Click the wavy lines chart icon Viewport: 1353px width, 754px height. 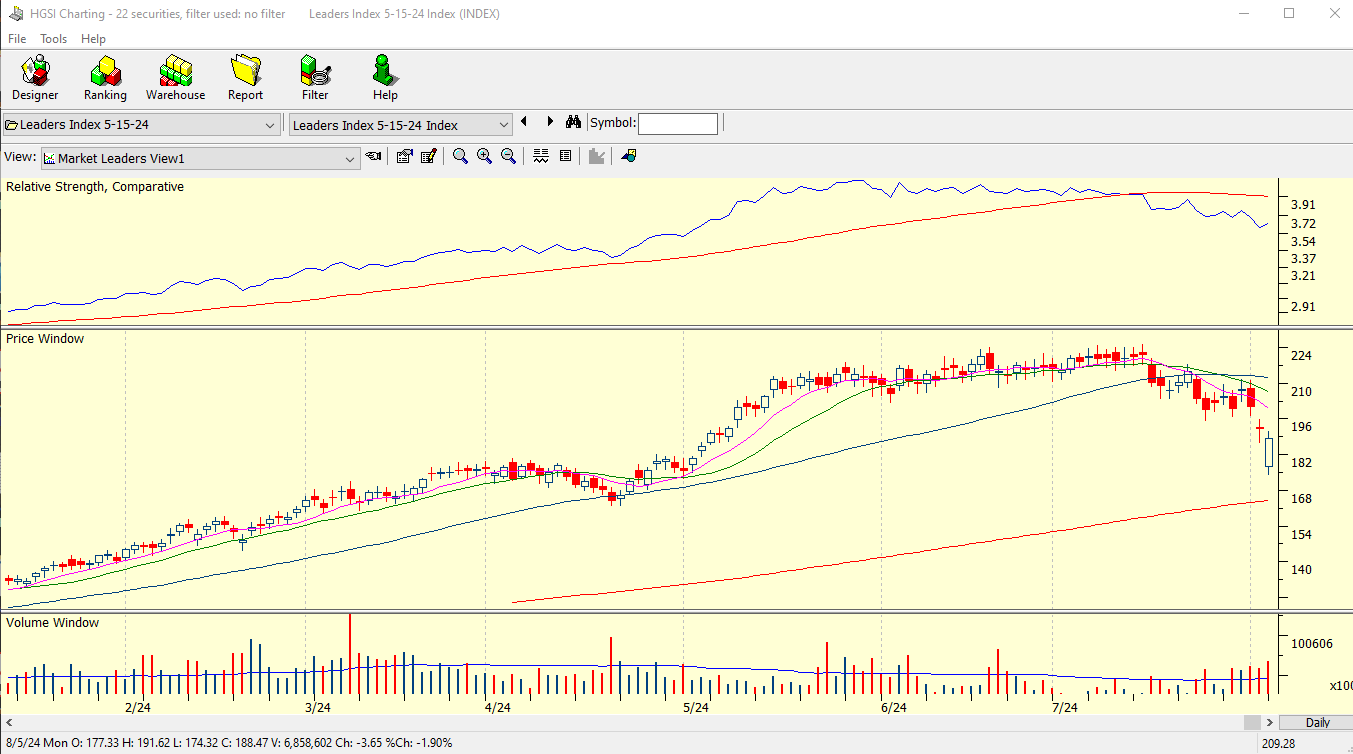(x=541, y=156)
